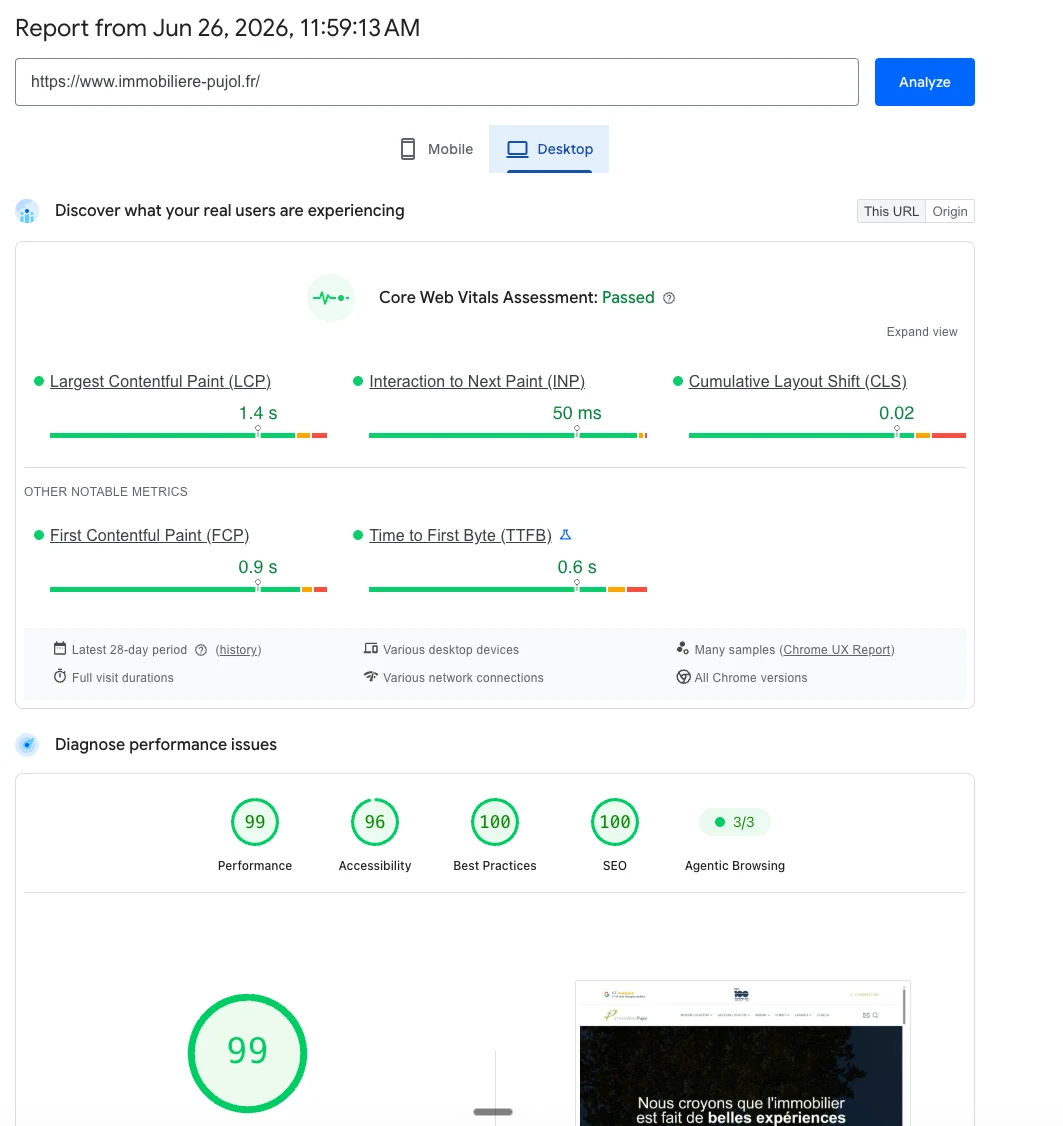The image size is (1063, 1126).
Task: Jump to Best Practices score 100 gauge
Action: tap(495, 822)
